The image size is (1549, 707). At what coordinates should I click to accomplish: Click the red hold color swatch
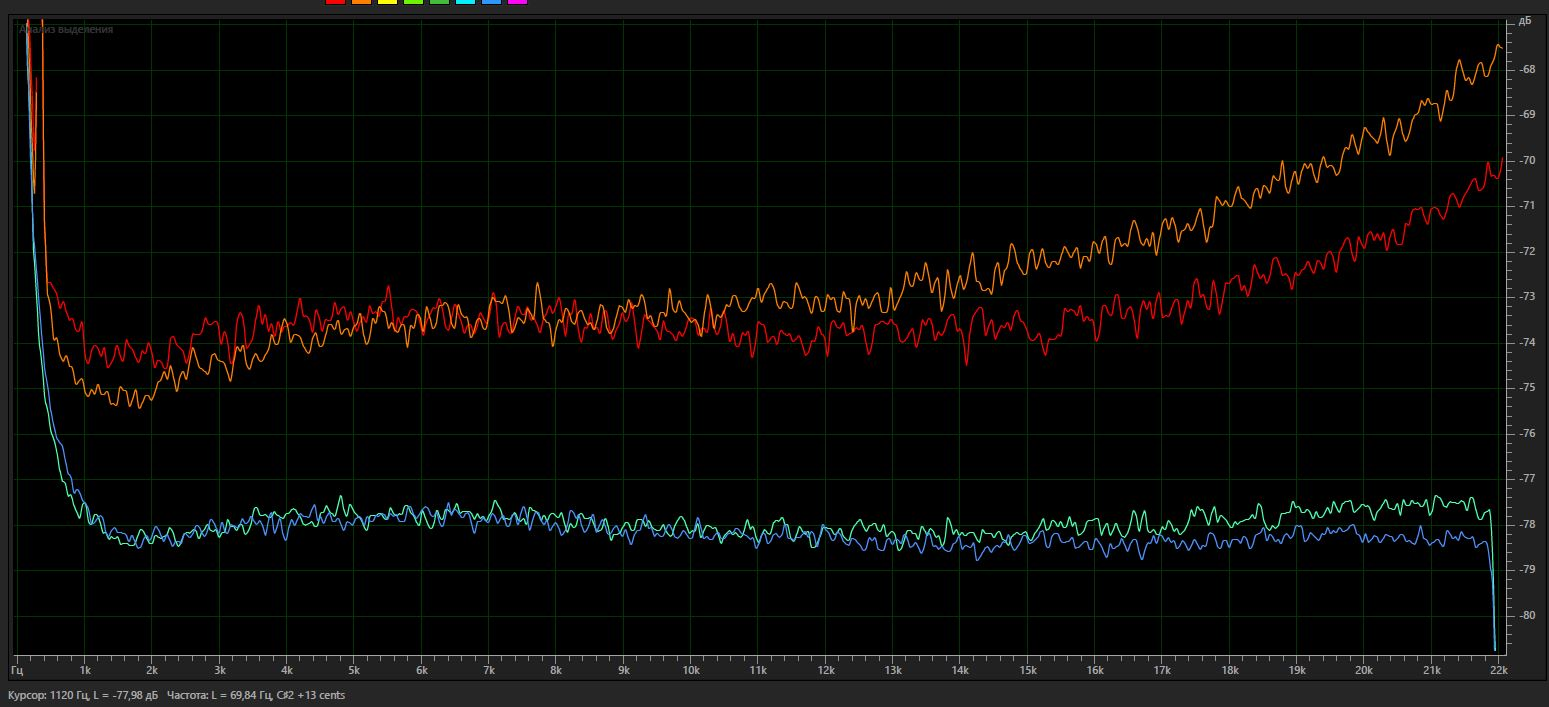point(335,2)
